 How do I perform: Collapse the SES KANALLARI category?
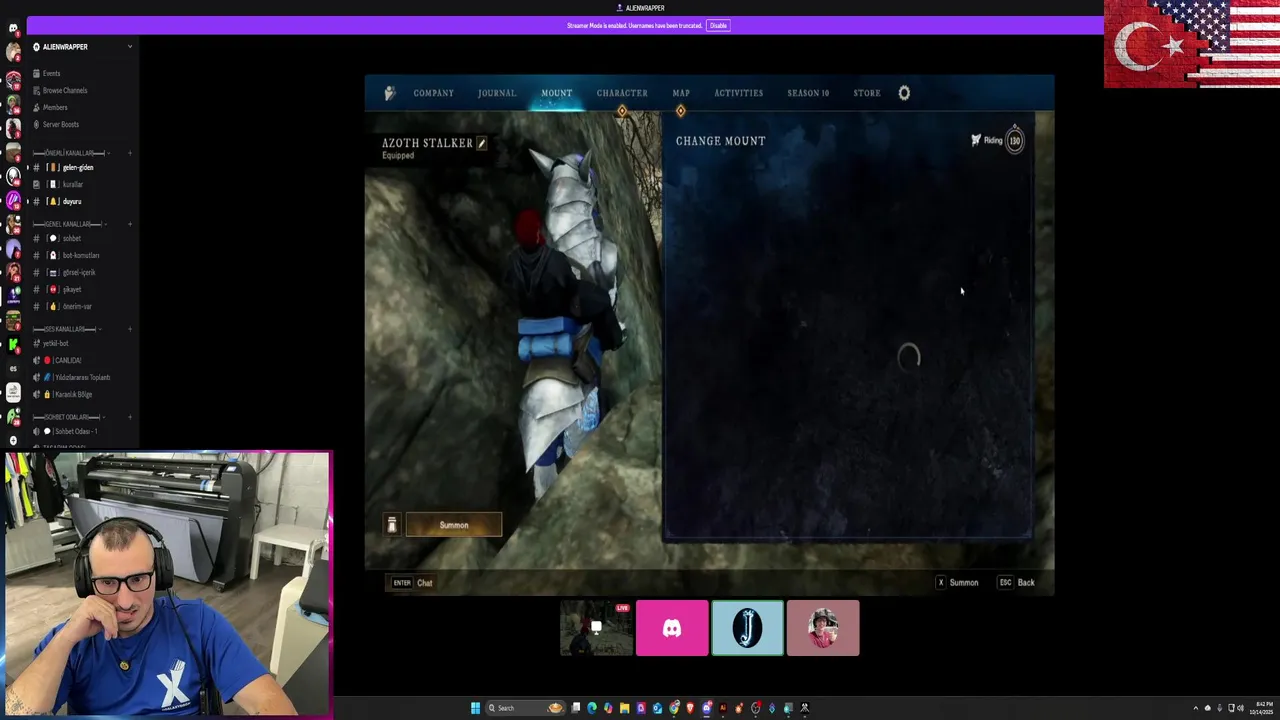[65, 329]
